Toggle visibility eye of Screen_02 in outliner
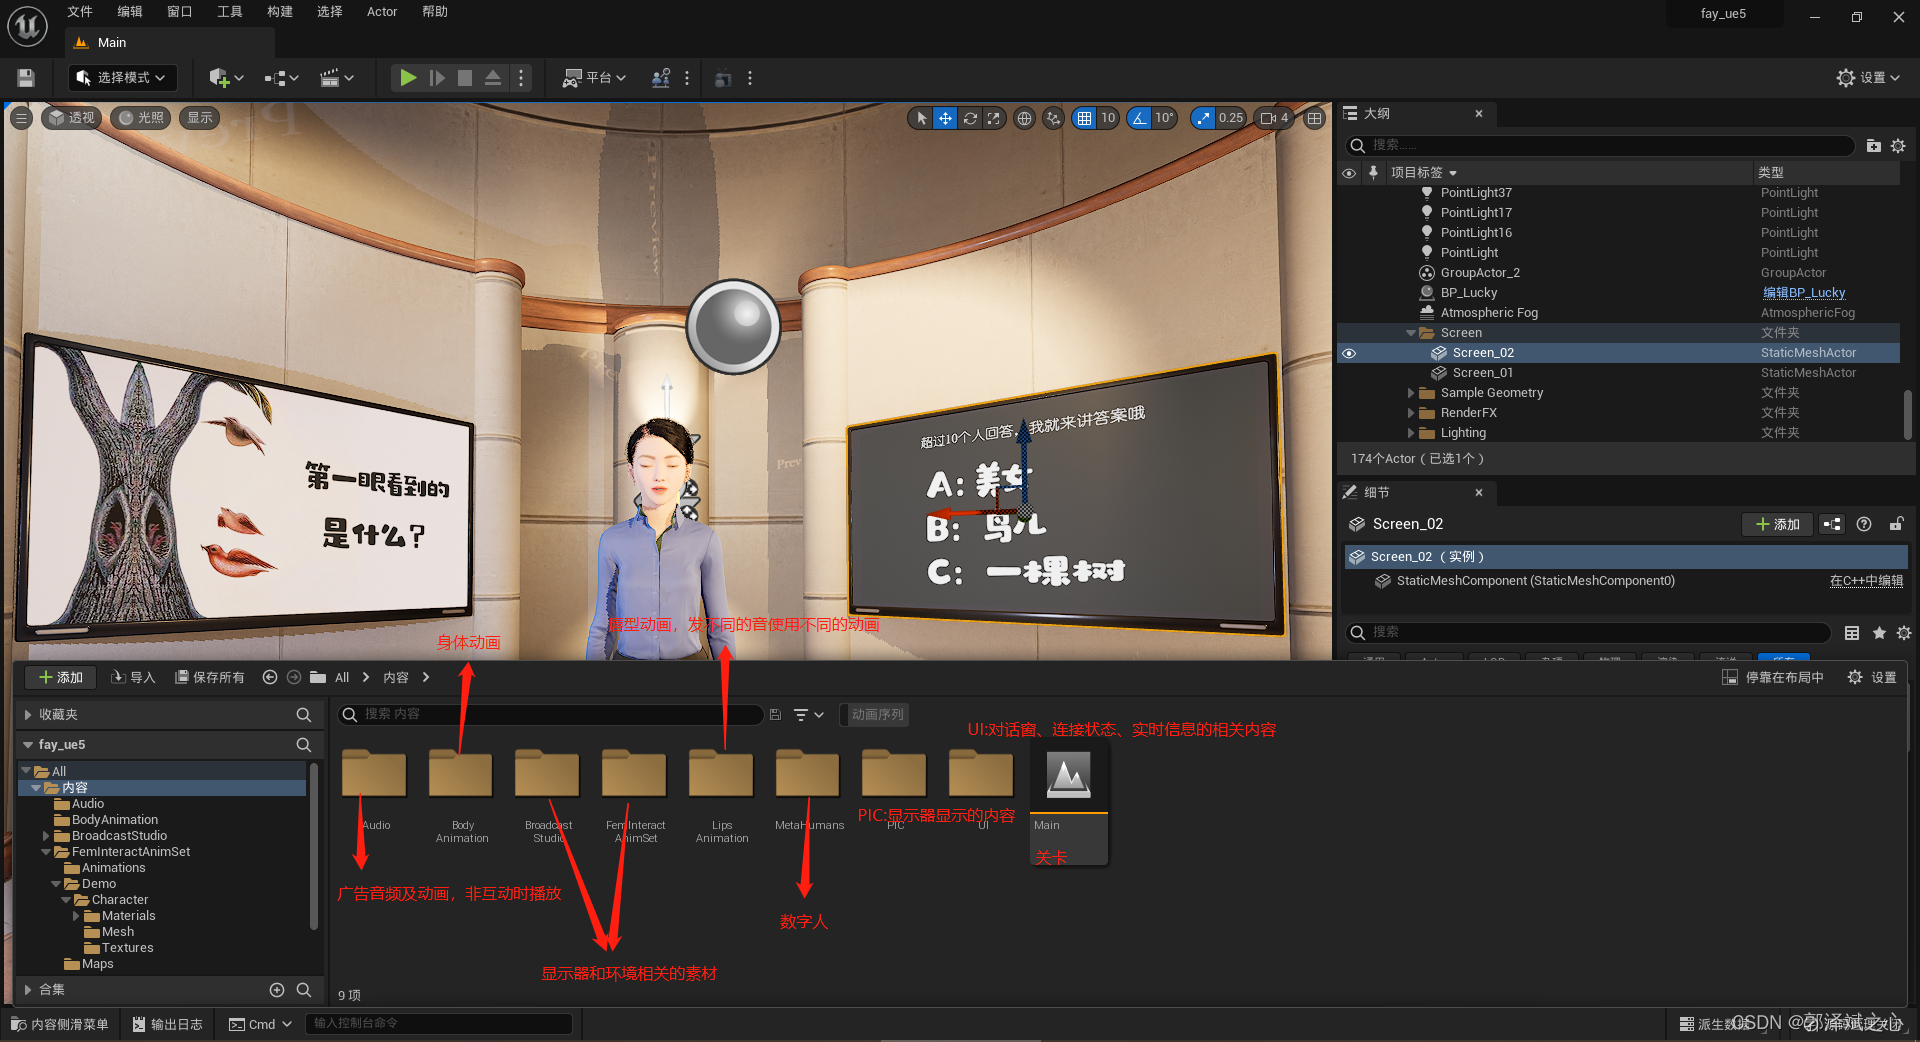This screenshot has width=1920, height=1042. pyautogui.click(x=1349, y=353)
